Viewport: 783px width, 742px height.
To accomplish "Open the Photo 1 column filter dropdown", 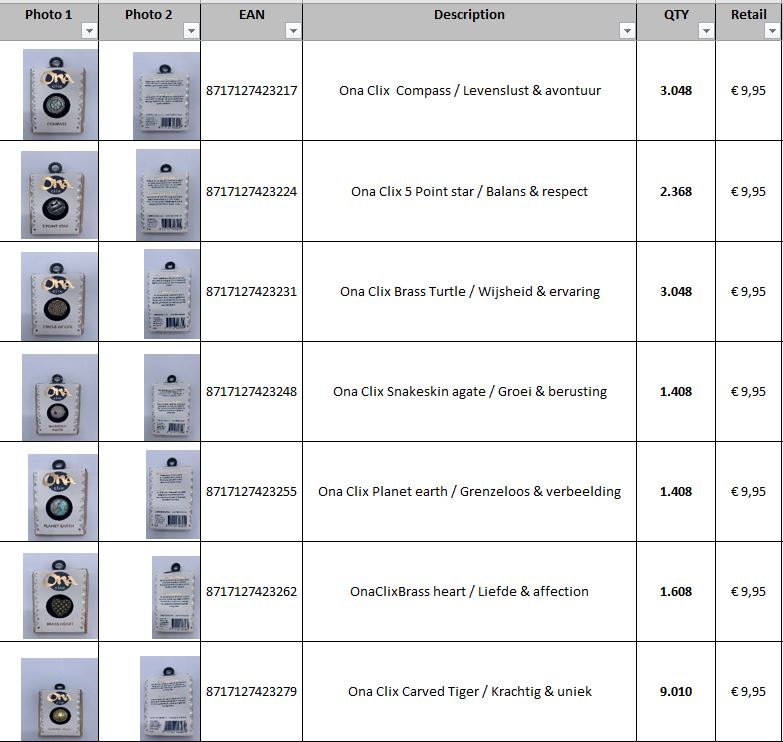I will pyautogui.click(x=89, y=31).
